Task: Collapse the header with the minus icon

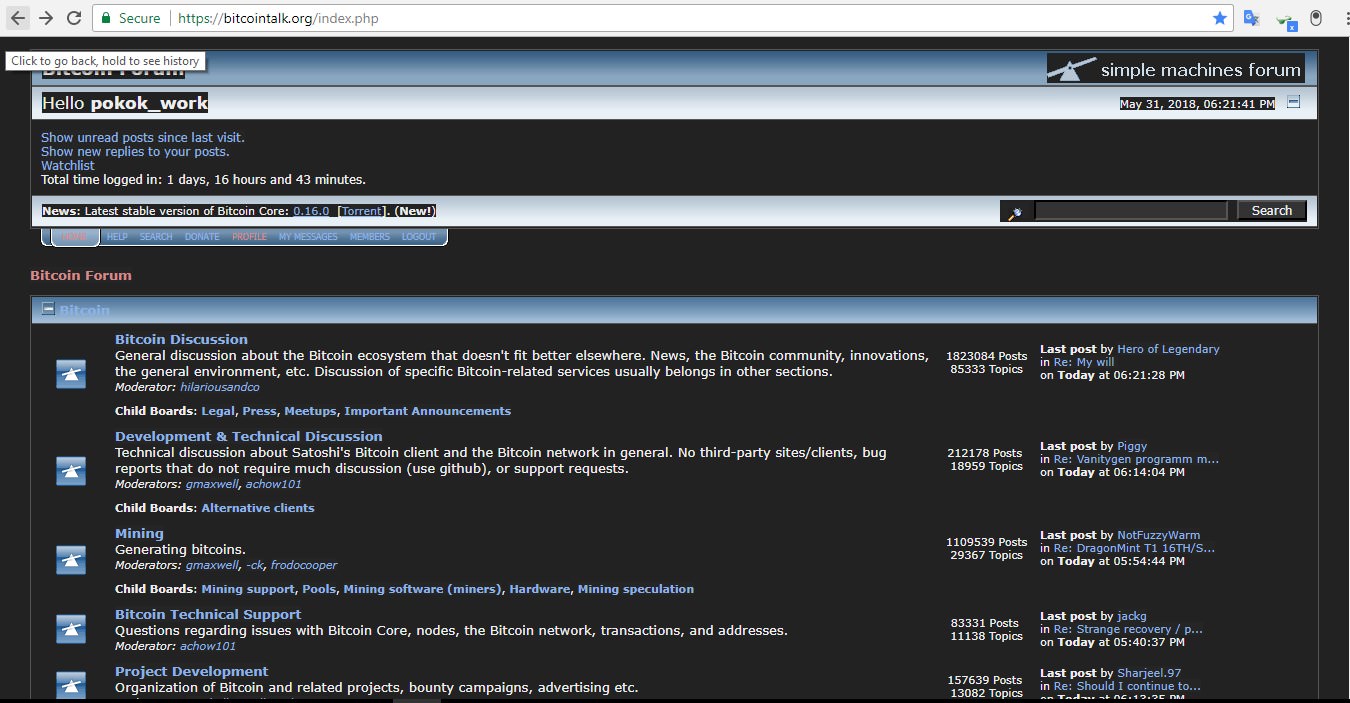Action: tap(1293, 102)
